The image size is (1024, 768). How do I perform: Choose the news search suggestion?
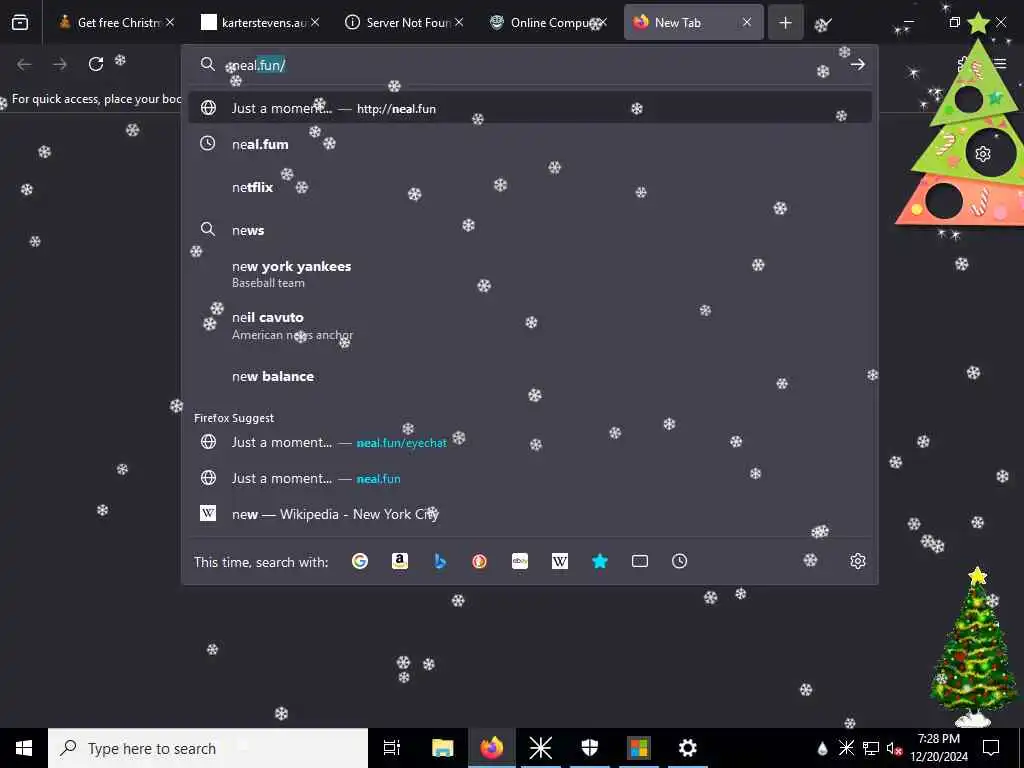coord(530,230)
